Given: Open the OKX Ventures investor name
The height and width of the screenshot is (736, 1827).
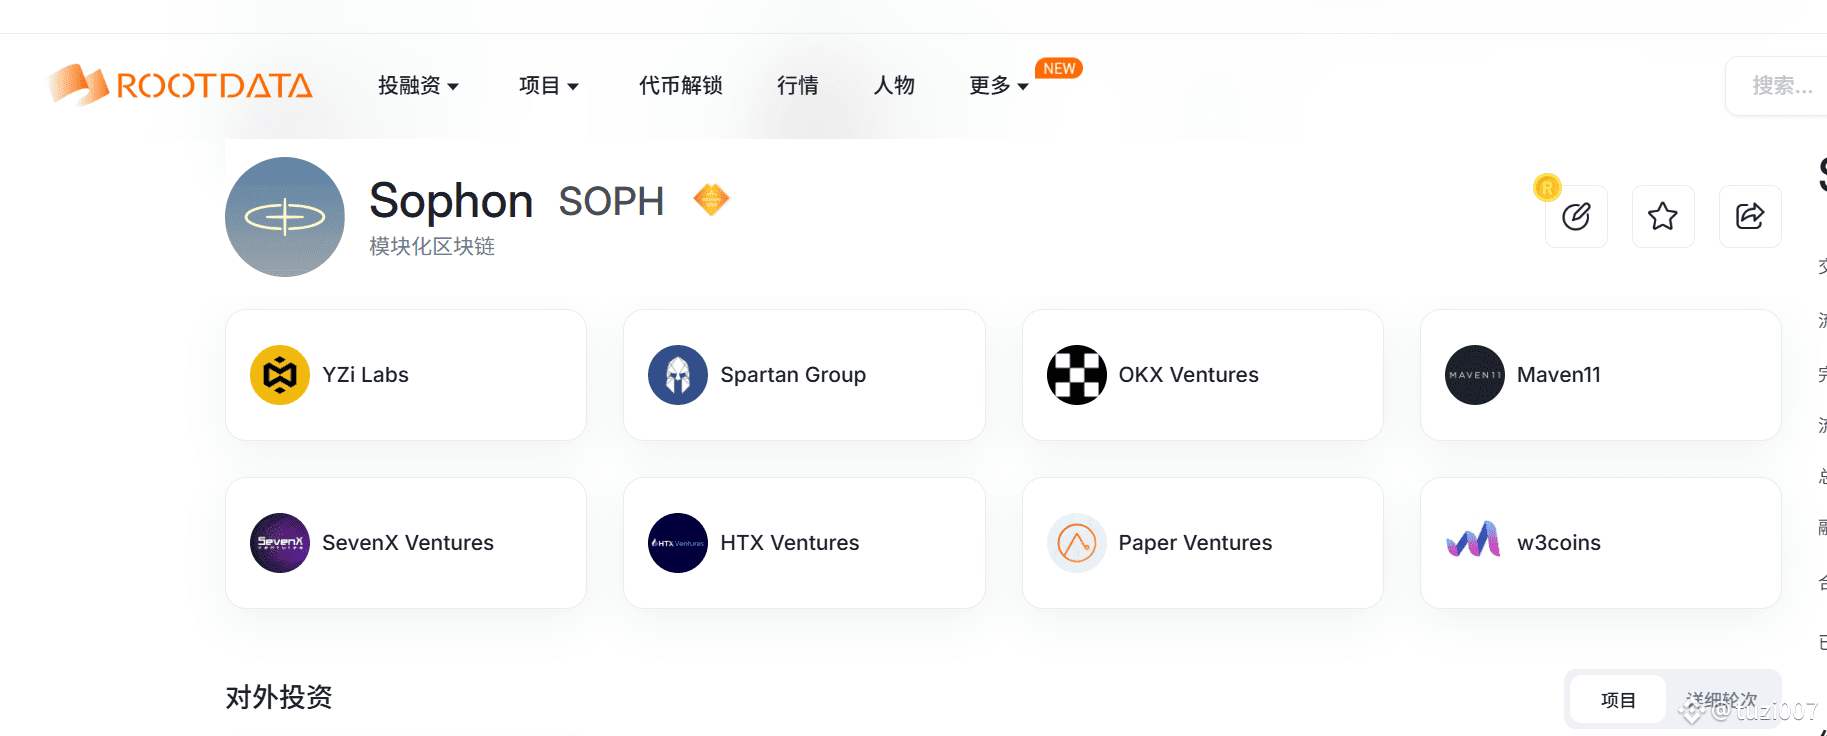Looking at the screenshot, I should pyautogui.click(x=1188, y=375).
